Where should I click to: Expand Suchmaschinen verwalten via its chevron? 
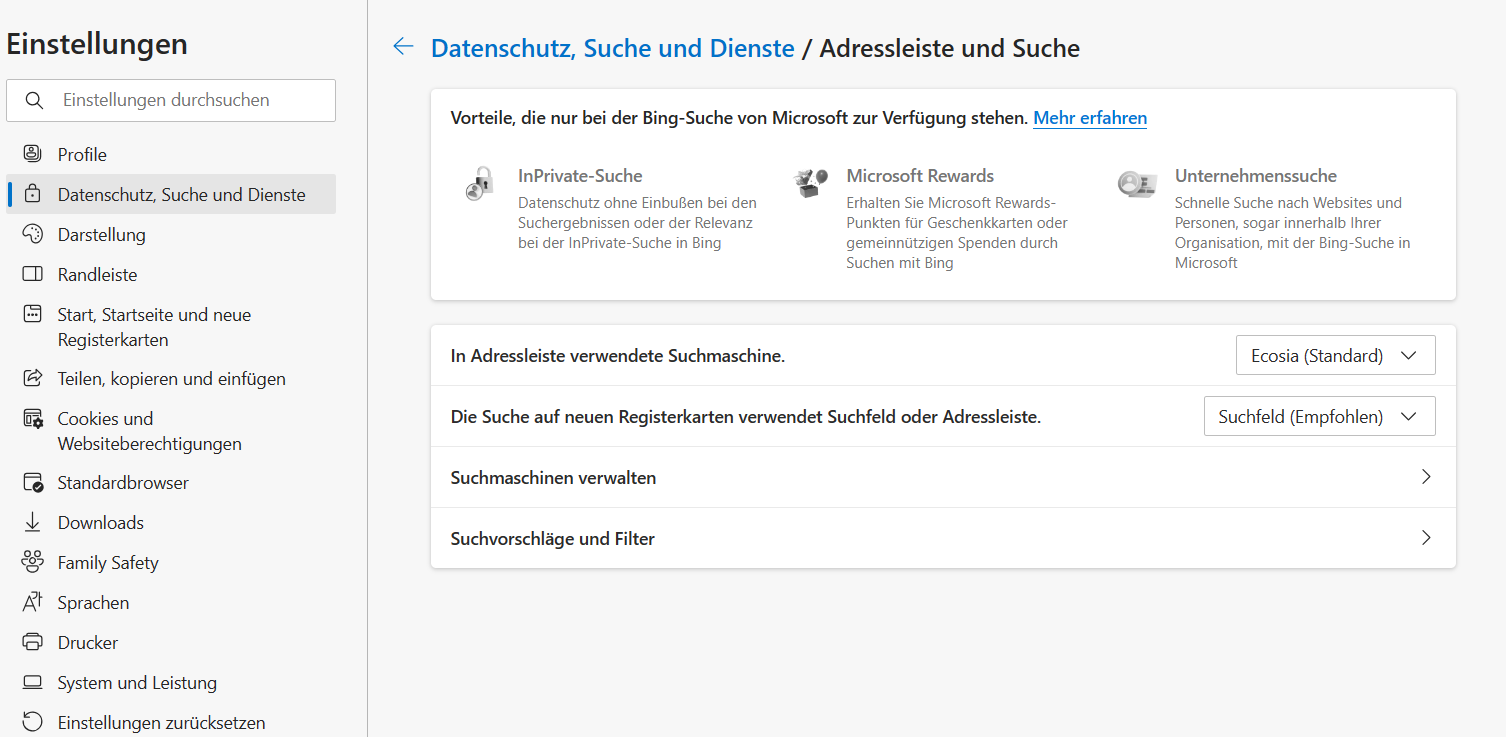1426,477
